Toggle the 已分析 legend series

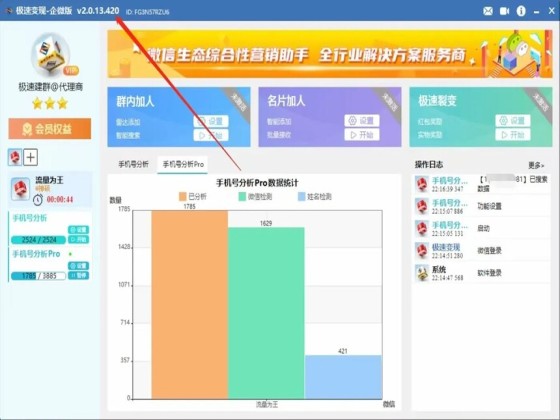pos(192,196)
